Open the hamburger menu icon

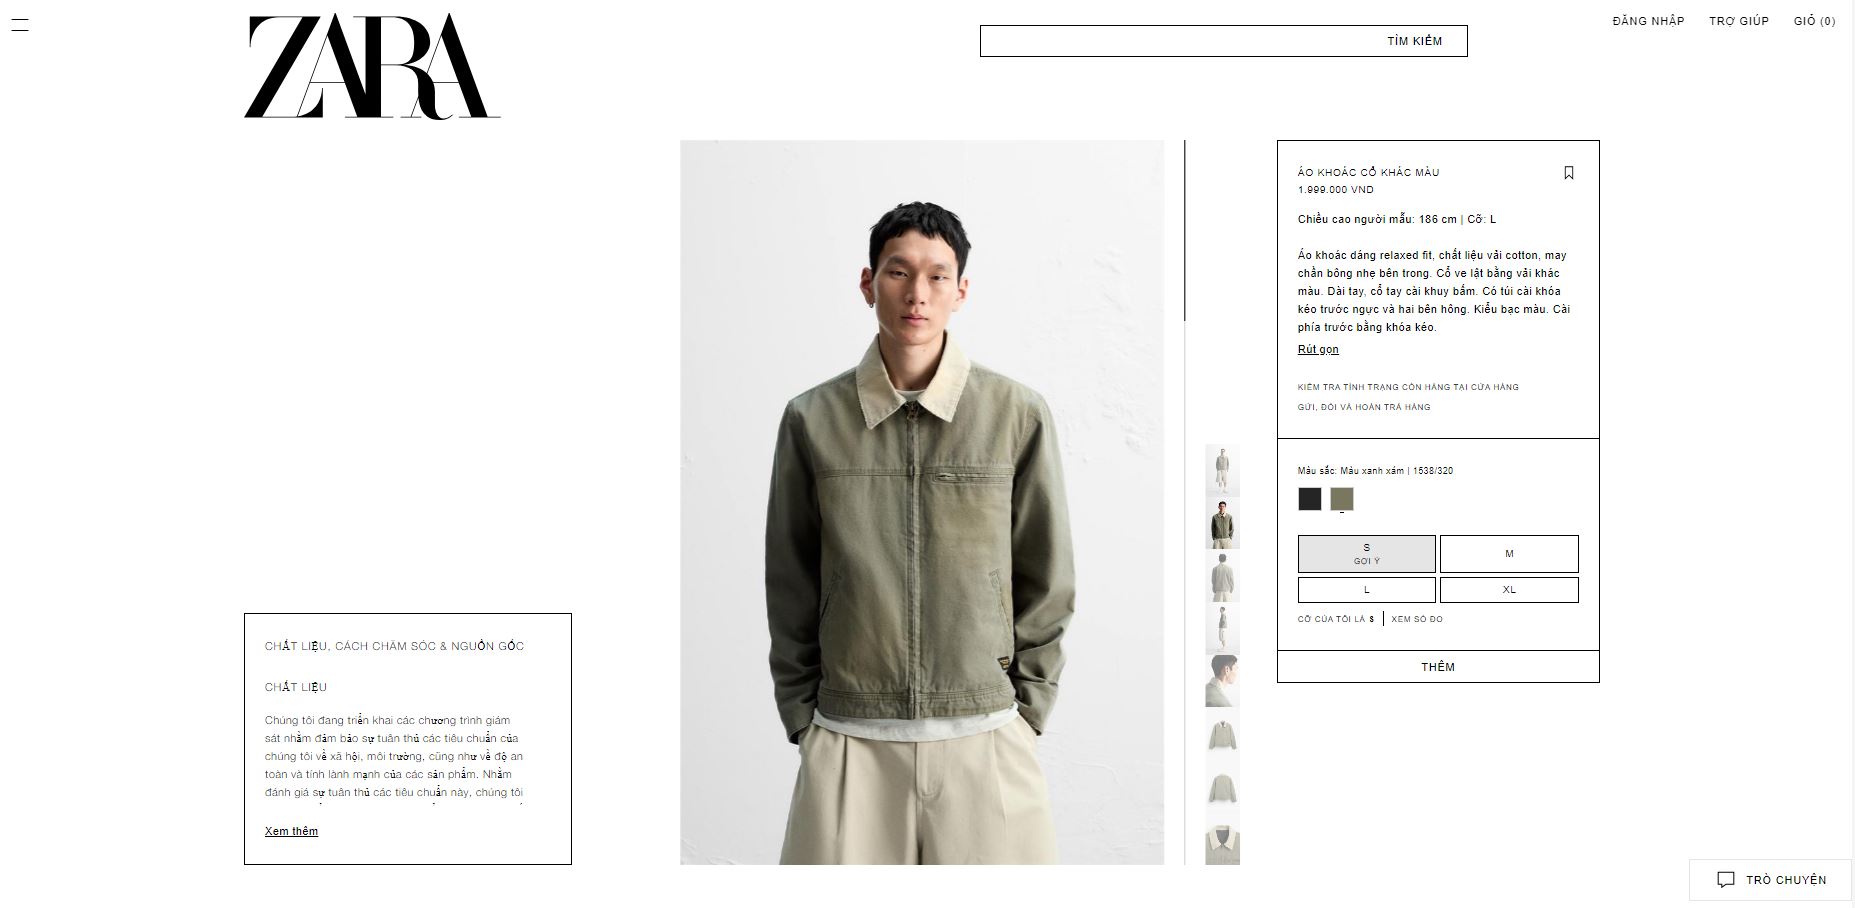[x=19, y=25]
